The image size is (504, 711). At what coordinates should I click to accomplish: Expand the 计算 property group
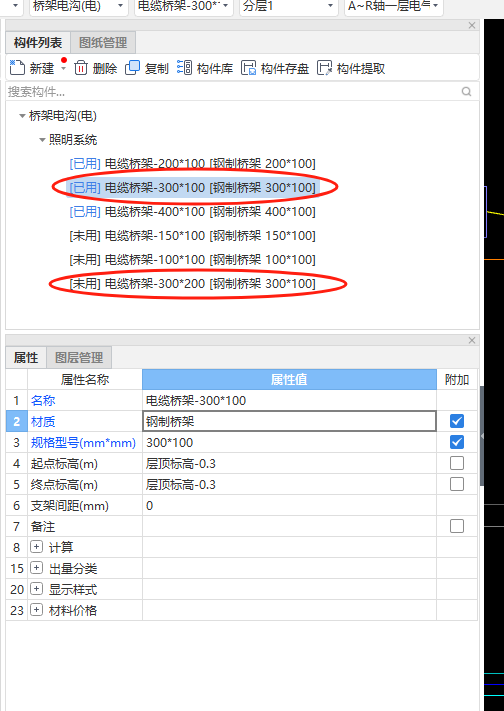coord(36,547)
